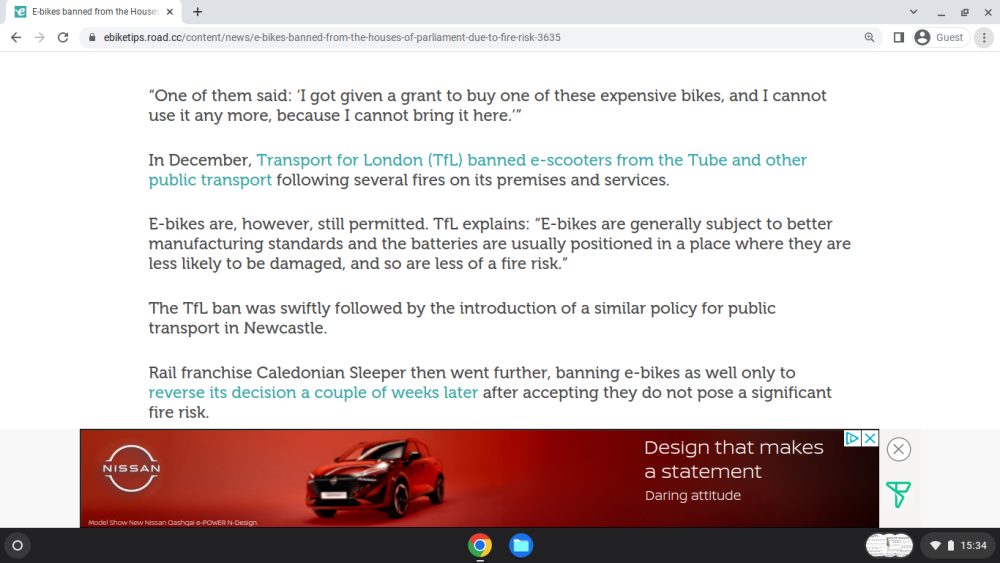
Task: Toggle the browser side panel
Action: [x=899, y=38]
